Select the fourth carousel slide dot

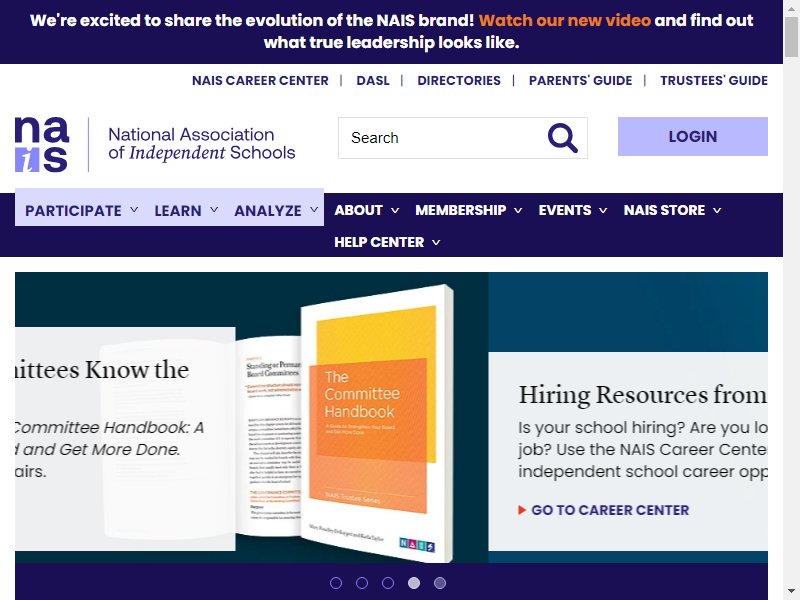[x=414, y=583]
